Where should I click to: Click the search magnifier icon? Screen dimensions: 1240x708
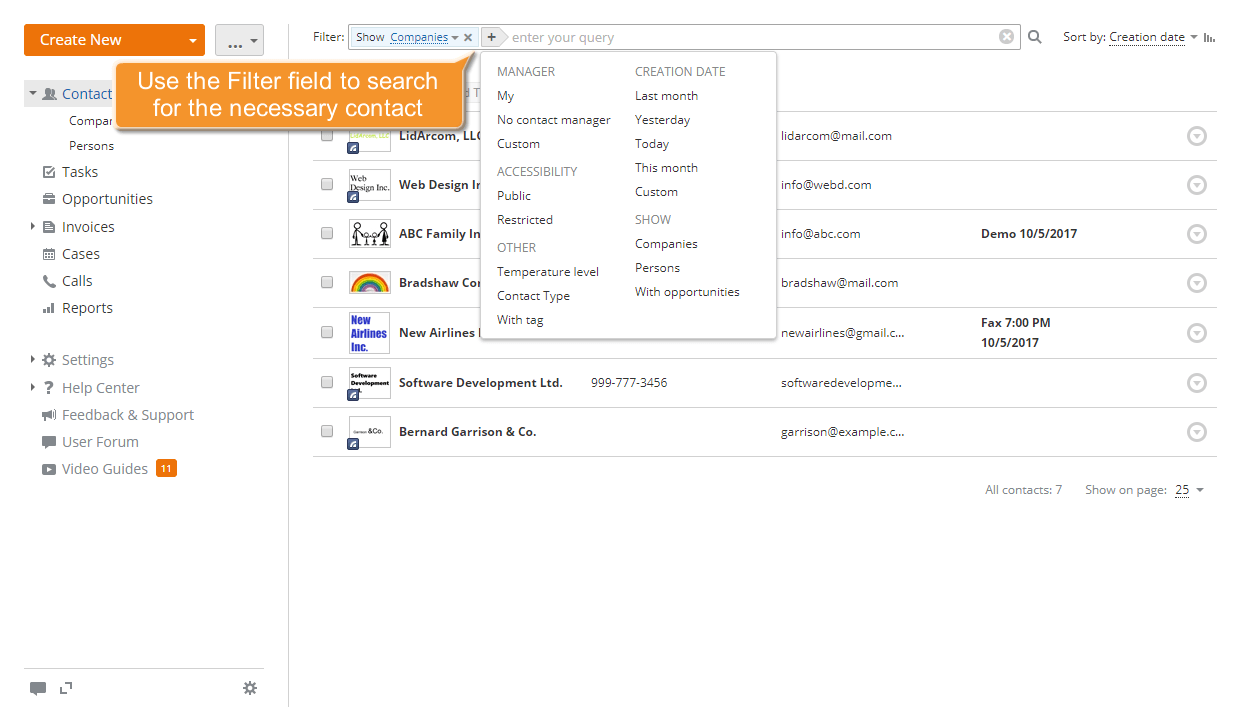[1034, 36]
